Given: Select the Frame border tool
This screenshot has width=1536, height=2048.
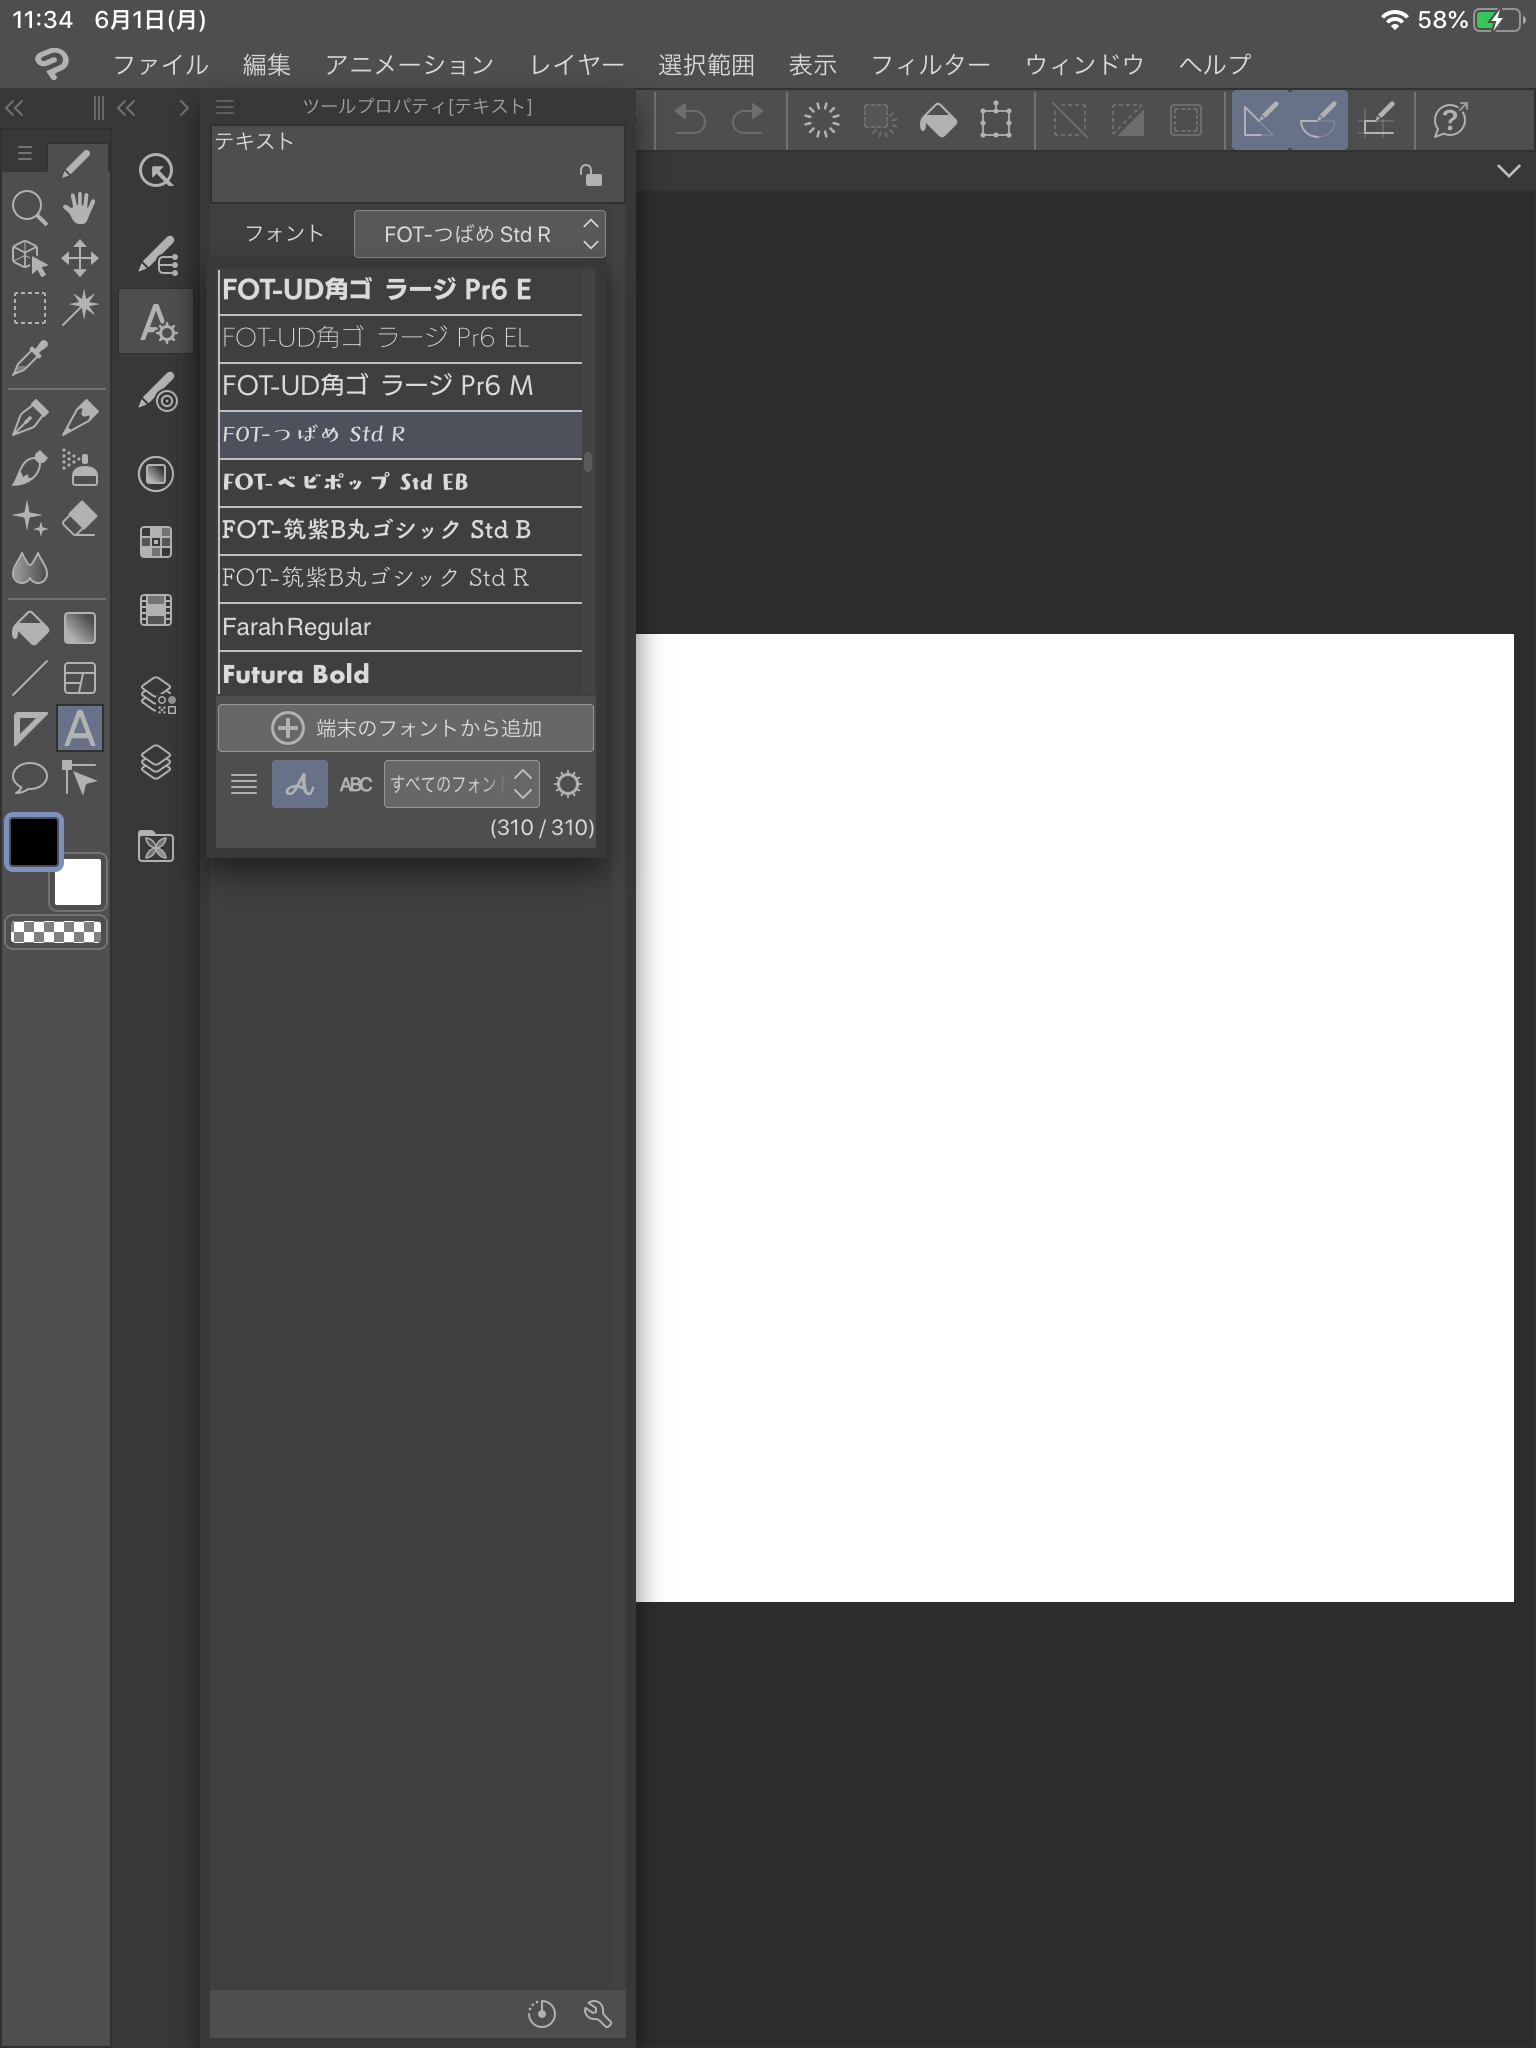Looking at the screenshot, I should (x=80, y=678).
